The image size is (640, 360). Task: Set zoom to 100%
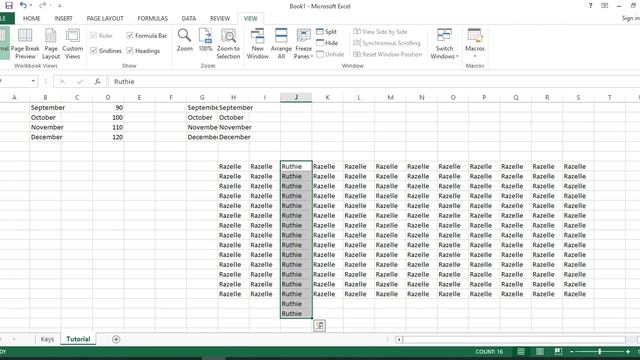click(205, 40)
